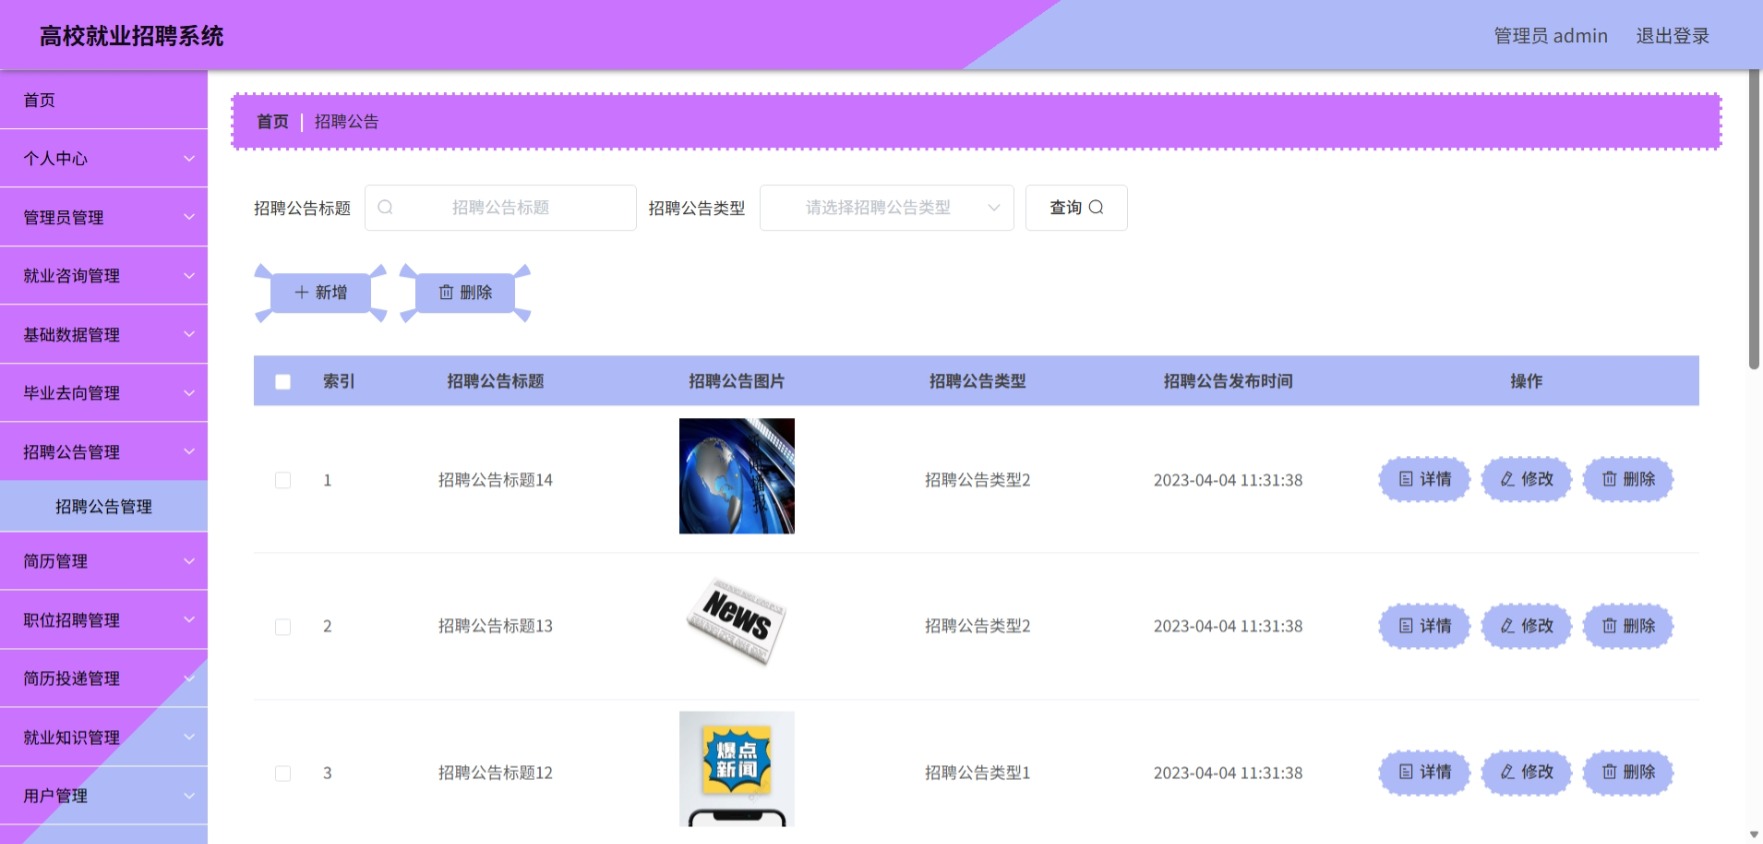
Task: Expand 基础数据管理 chevron in the sidebar
Action: point(189,334)
